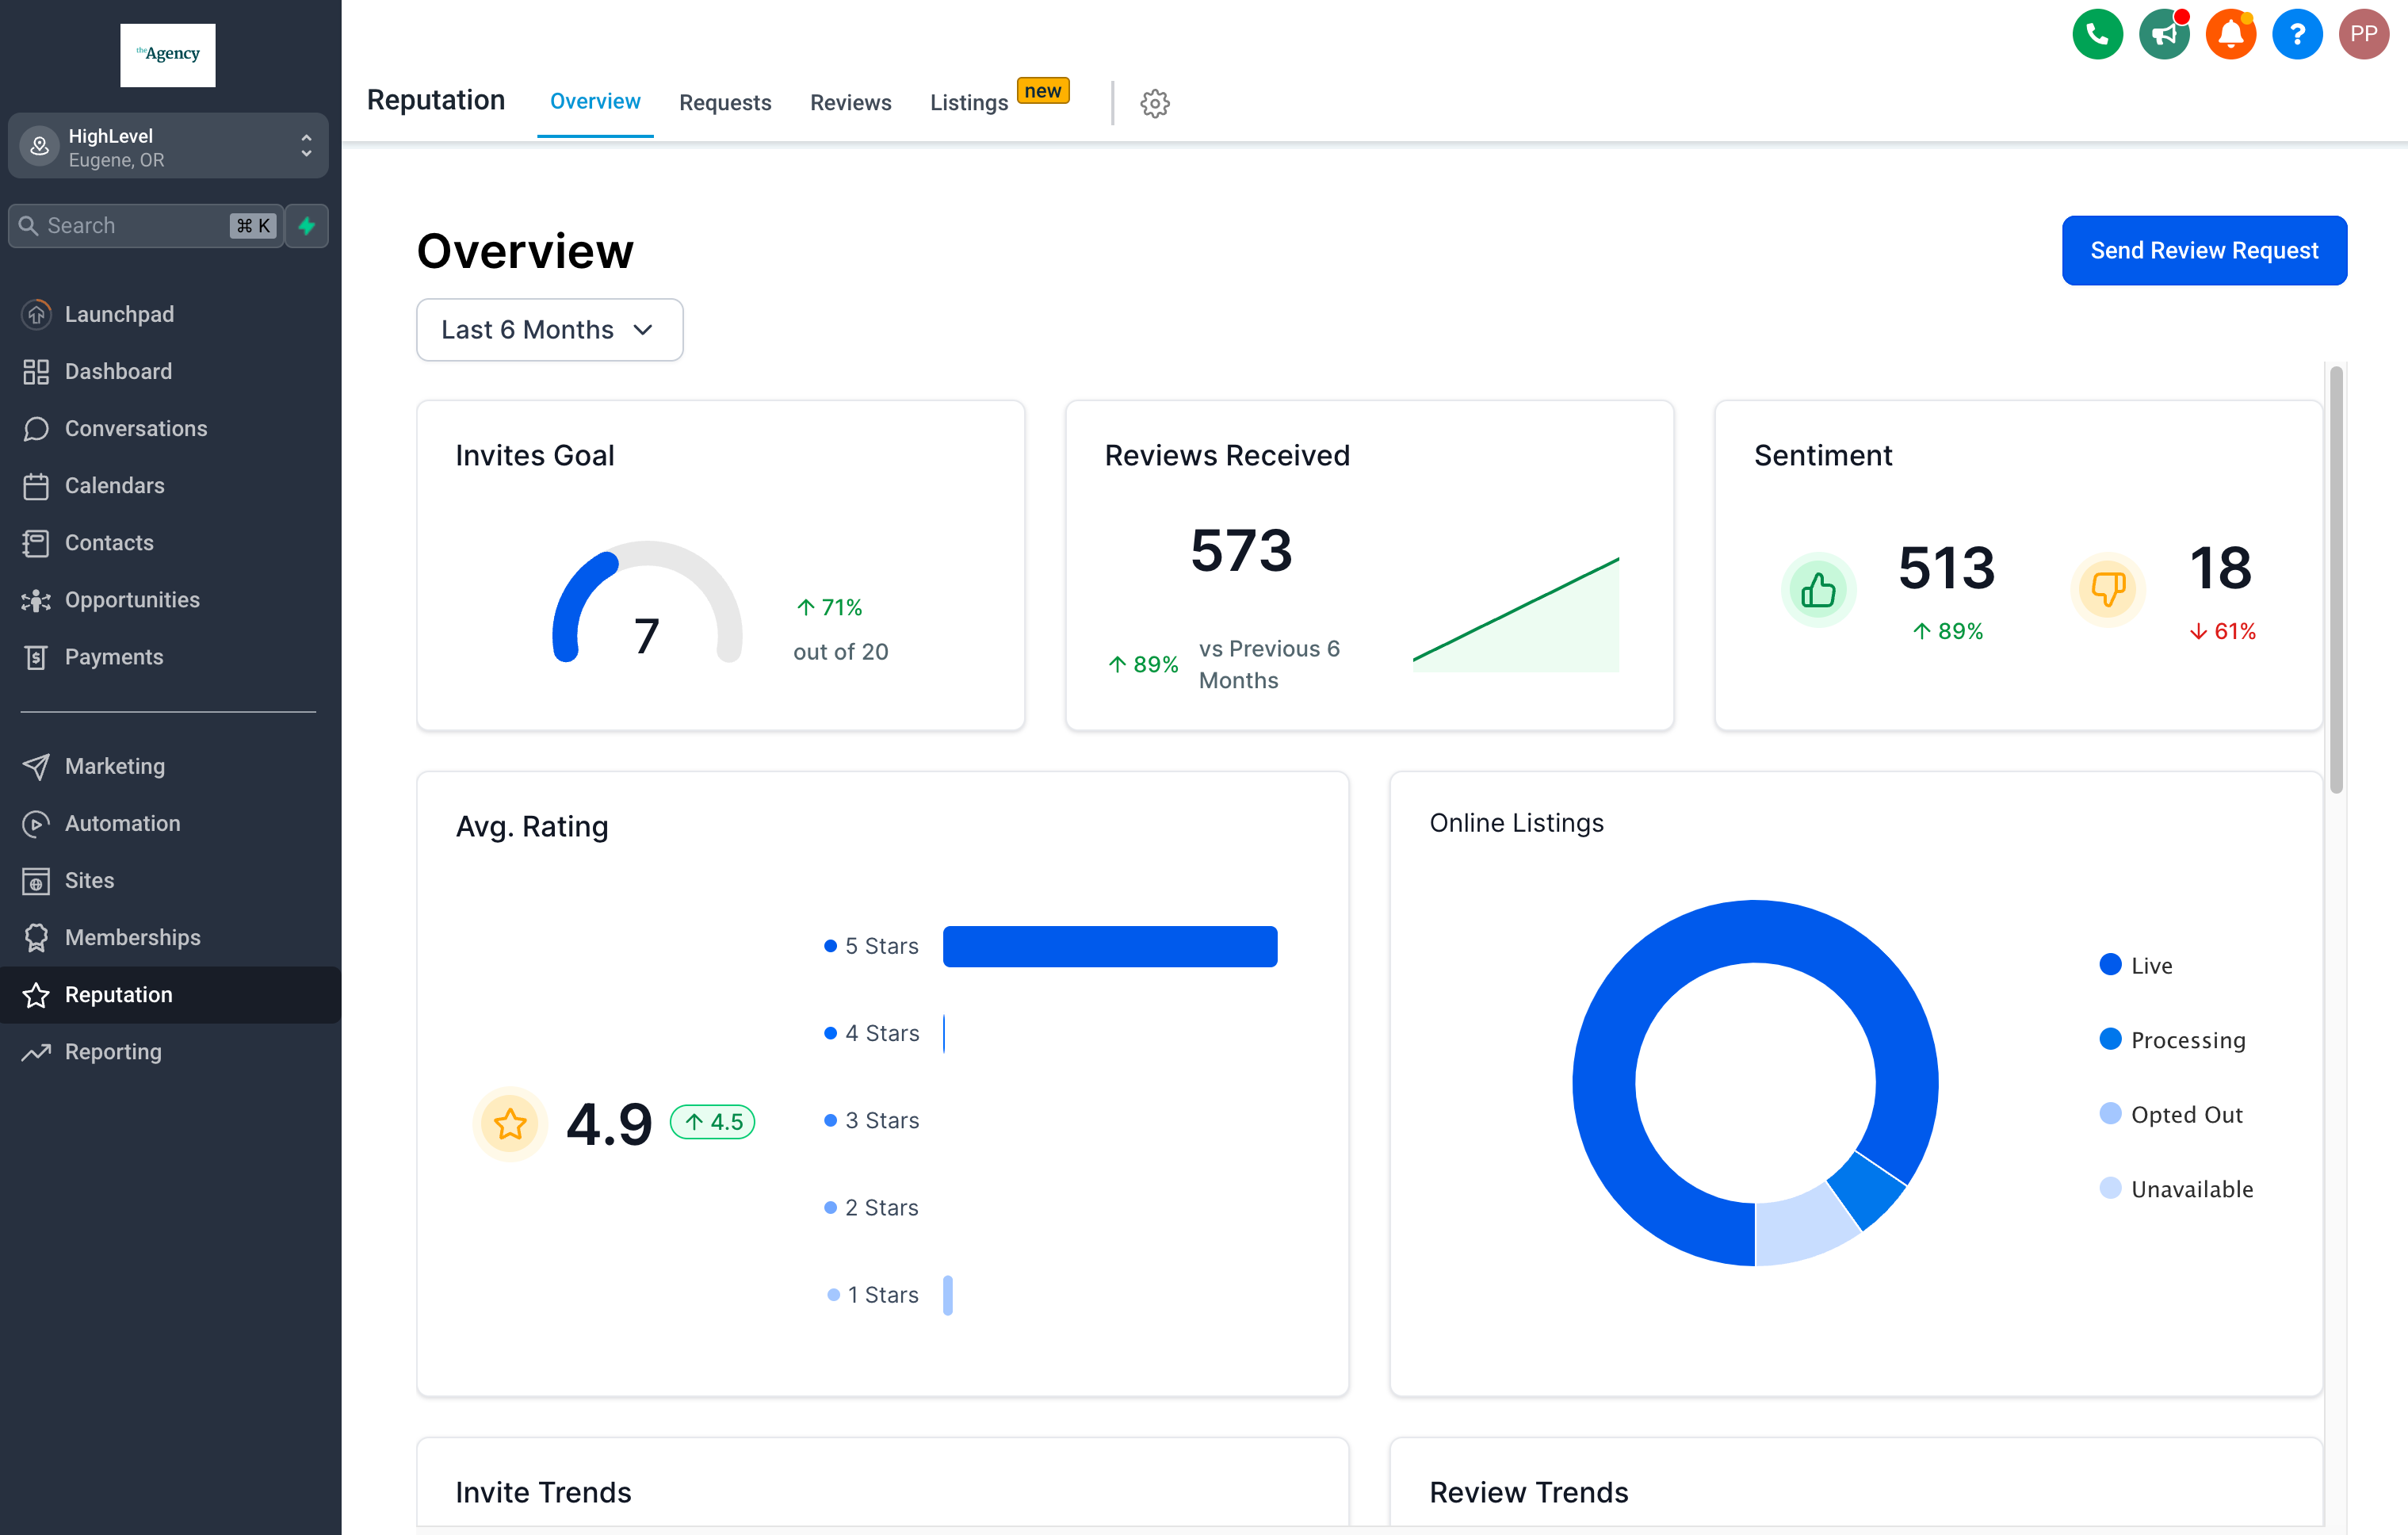Switch to the Listings tab

(x=969, y=103)
